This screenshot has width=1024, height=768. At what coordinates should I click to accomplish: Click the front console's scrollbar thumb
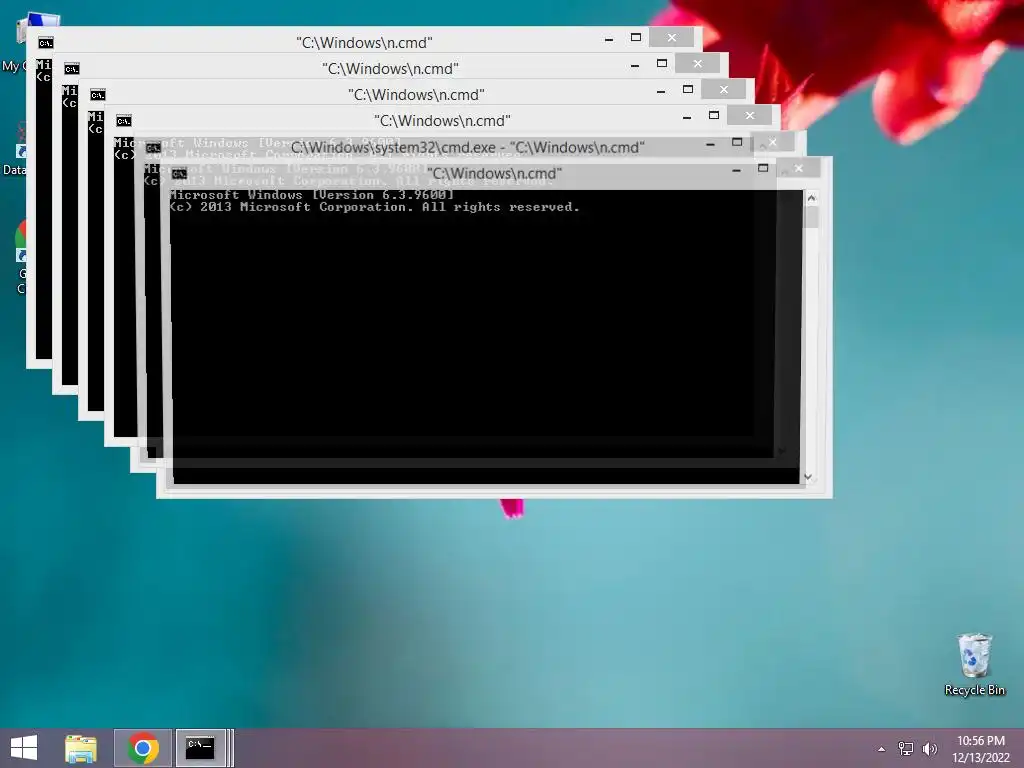coord(811,217)
